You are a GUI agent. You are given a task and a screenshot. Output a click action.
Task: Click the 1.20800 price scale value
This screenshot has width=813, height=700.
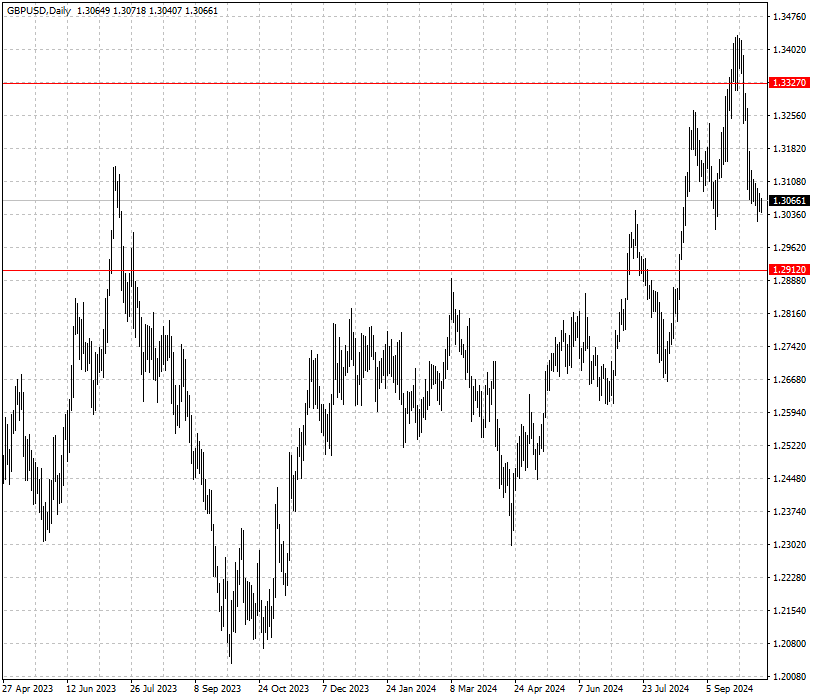click(x=789, y=643)
